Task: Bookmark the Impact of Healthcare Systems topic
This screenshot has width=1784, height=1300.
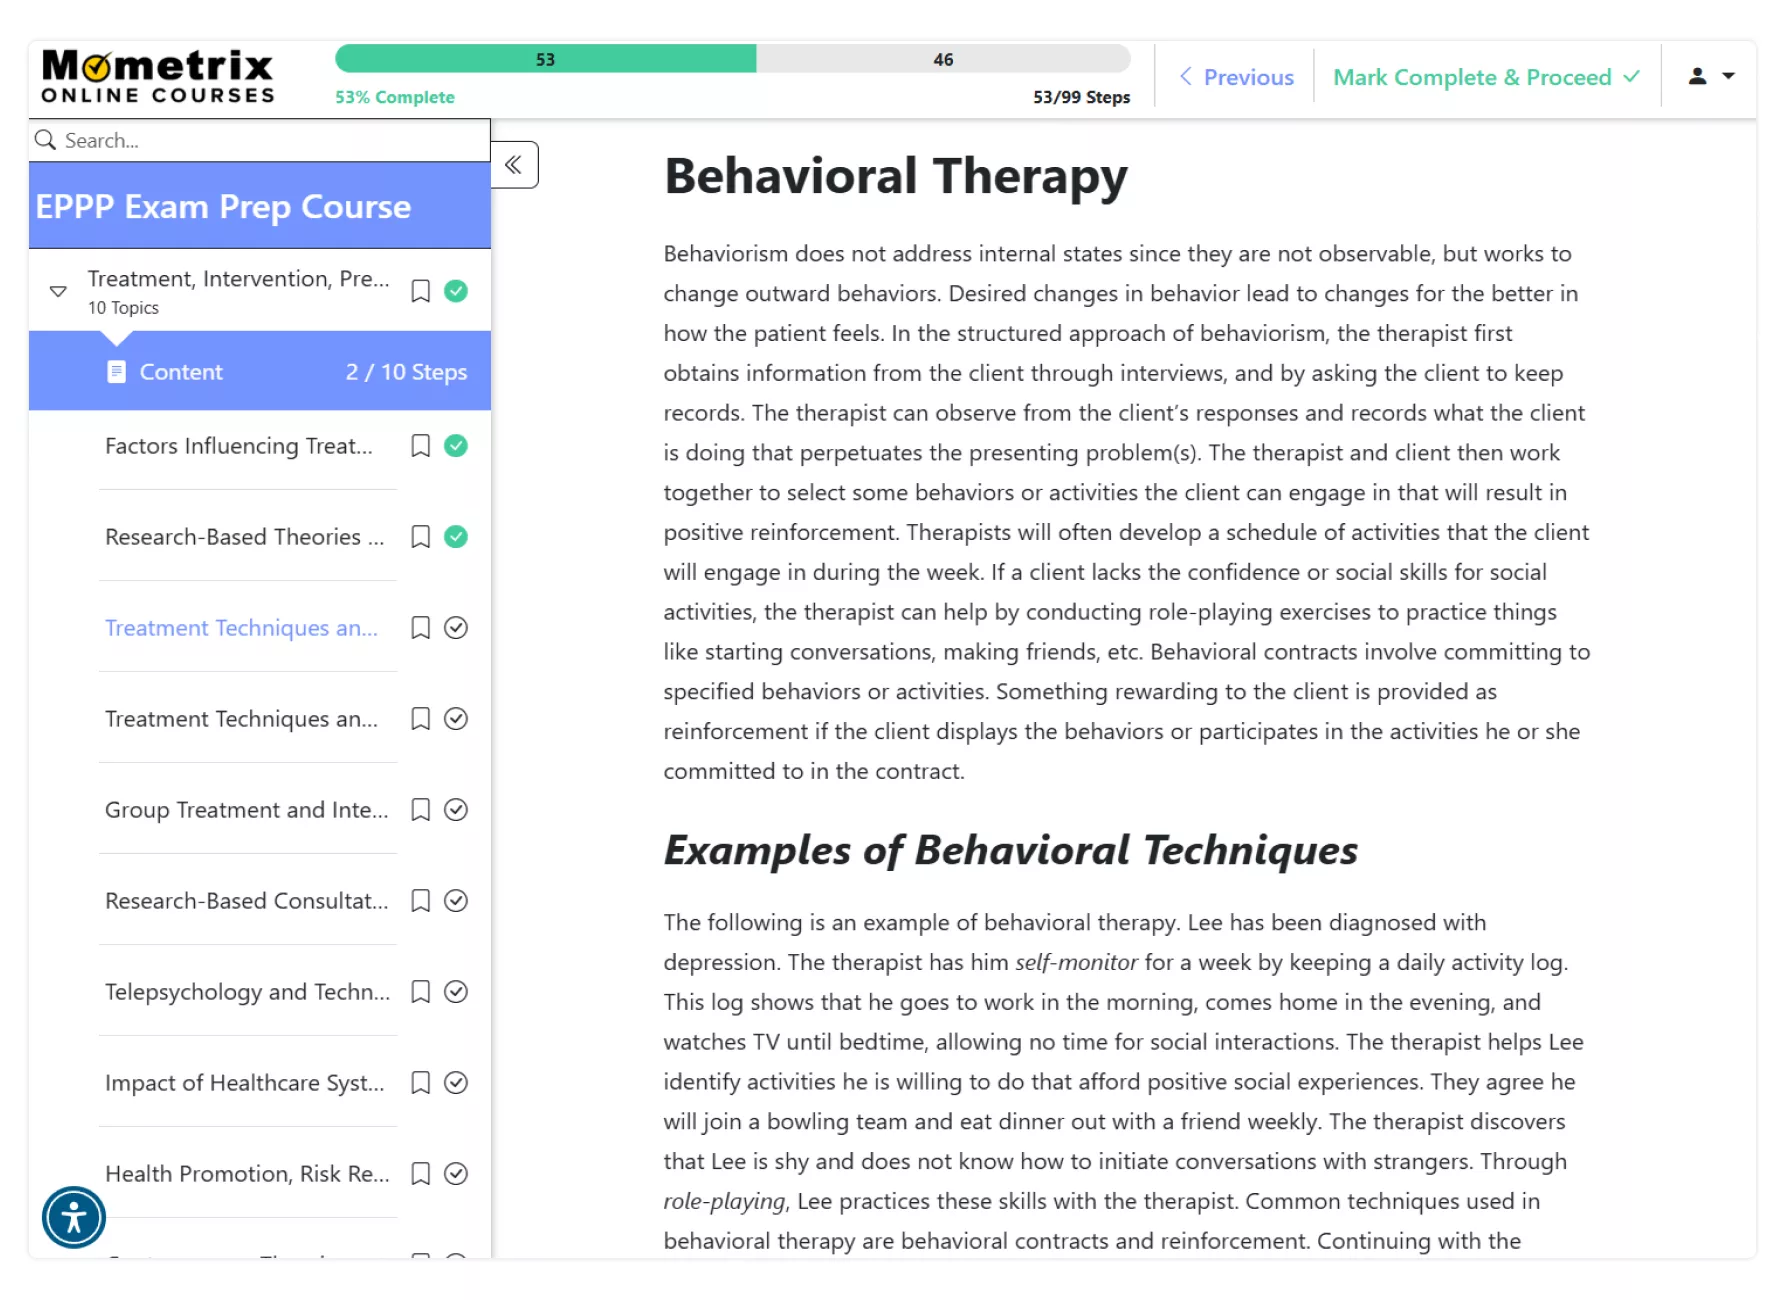Action: point(421,1083)
